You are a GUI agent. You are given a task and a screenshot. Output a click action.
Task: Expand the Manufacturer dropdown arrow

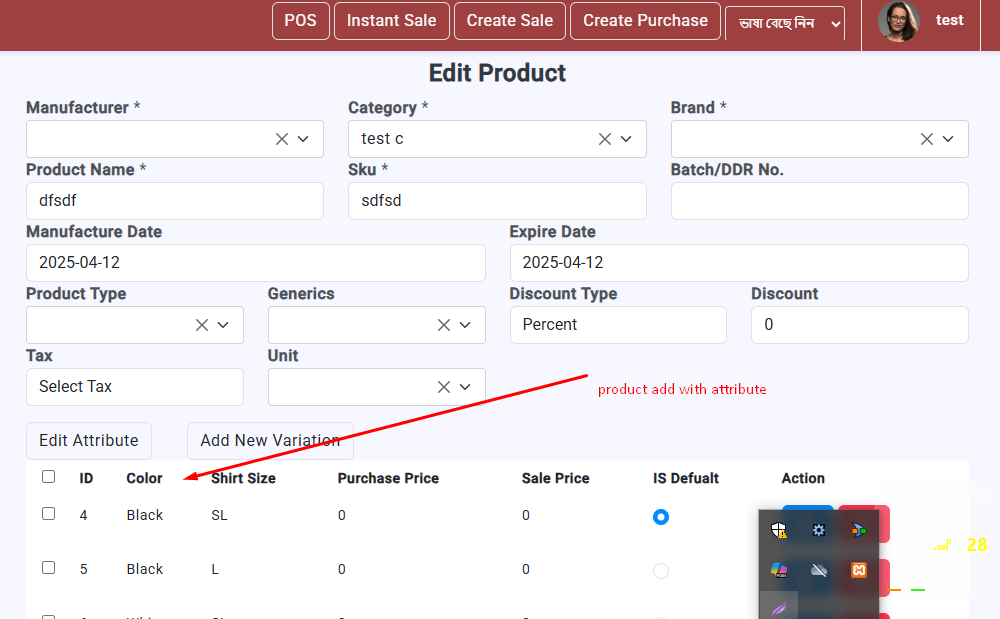point(304,139)
